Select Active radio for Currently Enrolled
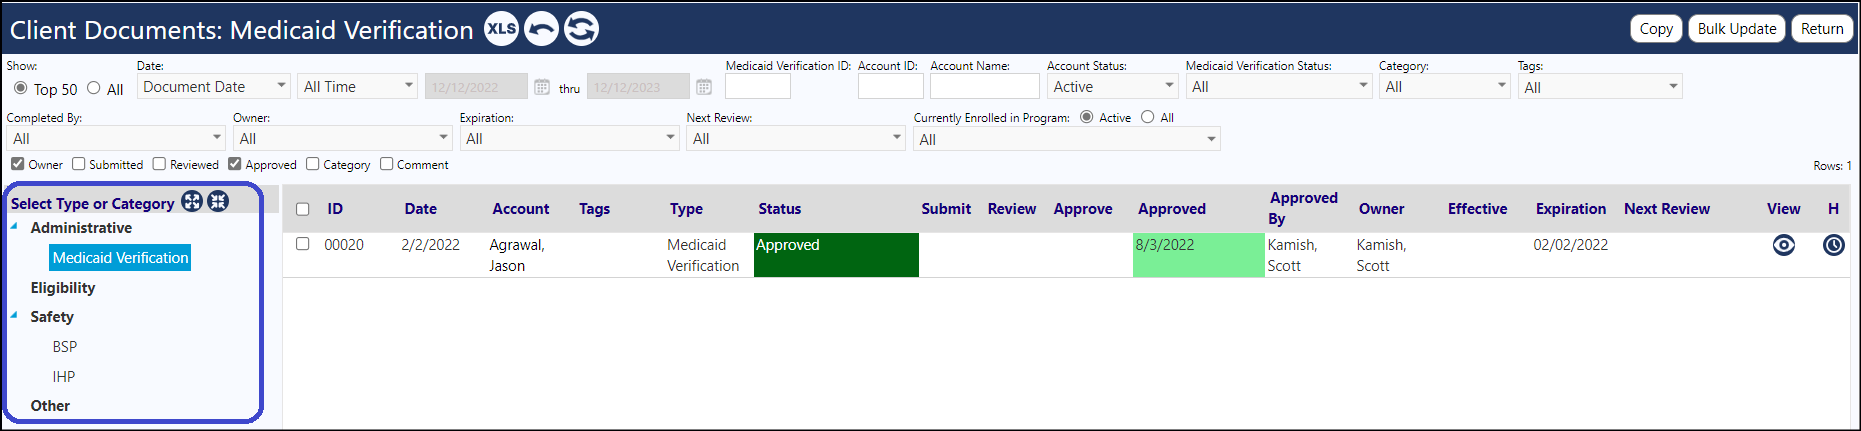1861x431 pixels. click(x=1087, y=117)
